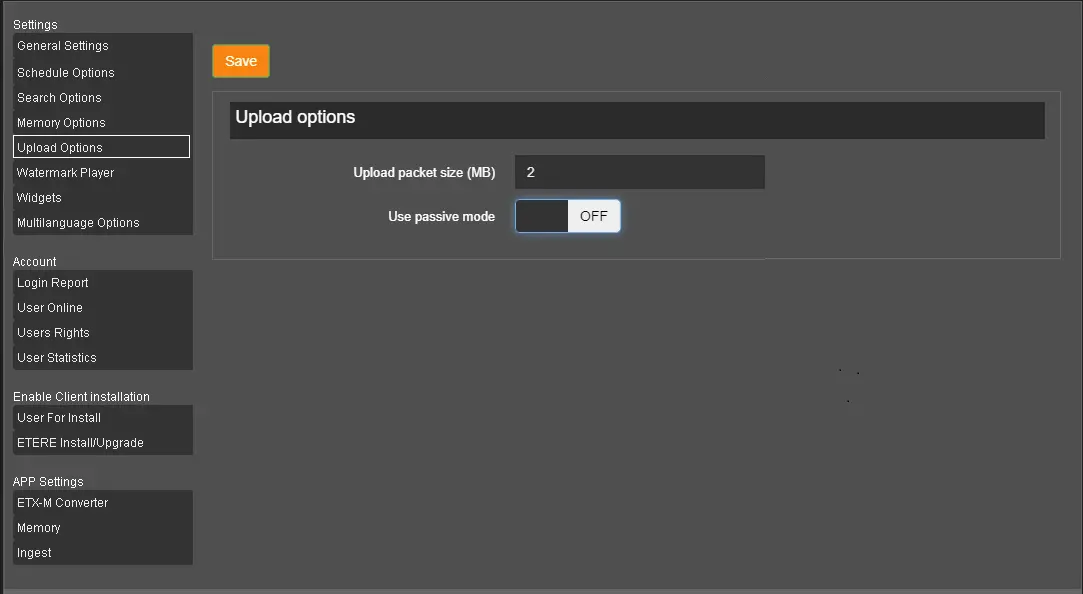The image size is (1083, 594).
Task: Open Multilanguage Options
Action: click(x=79, y=223)
